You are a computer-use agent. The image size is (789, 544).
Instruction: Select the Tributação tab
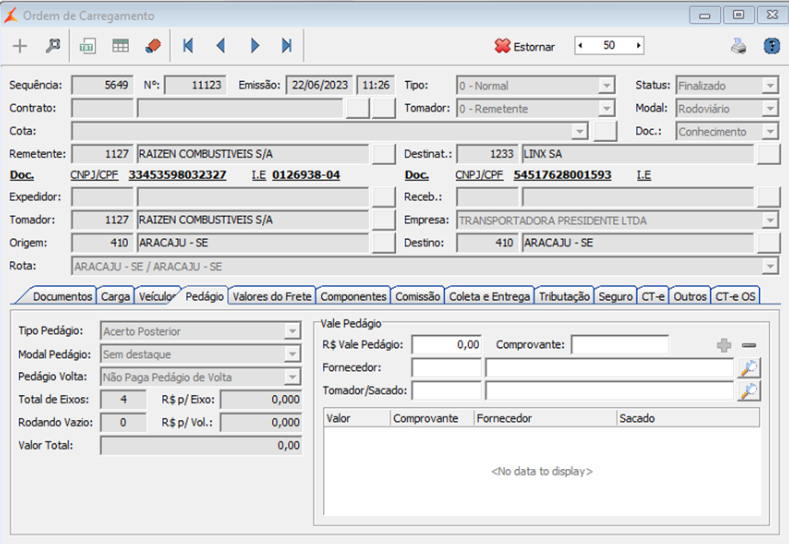pyautogui.click(x=564, y=296)
